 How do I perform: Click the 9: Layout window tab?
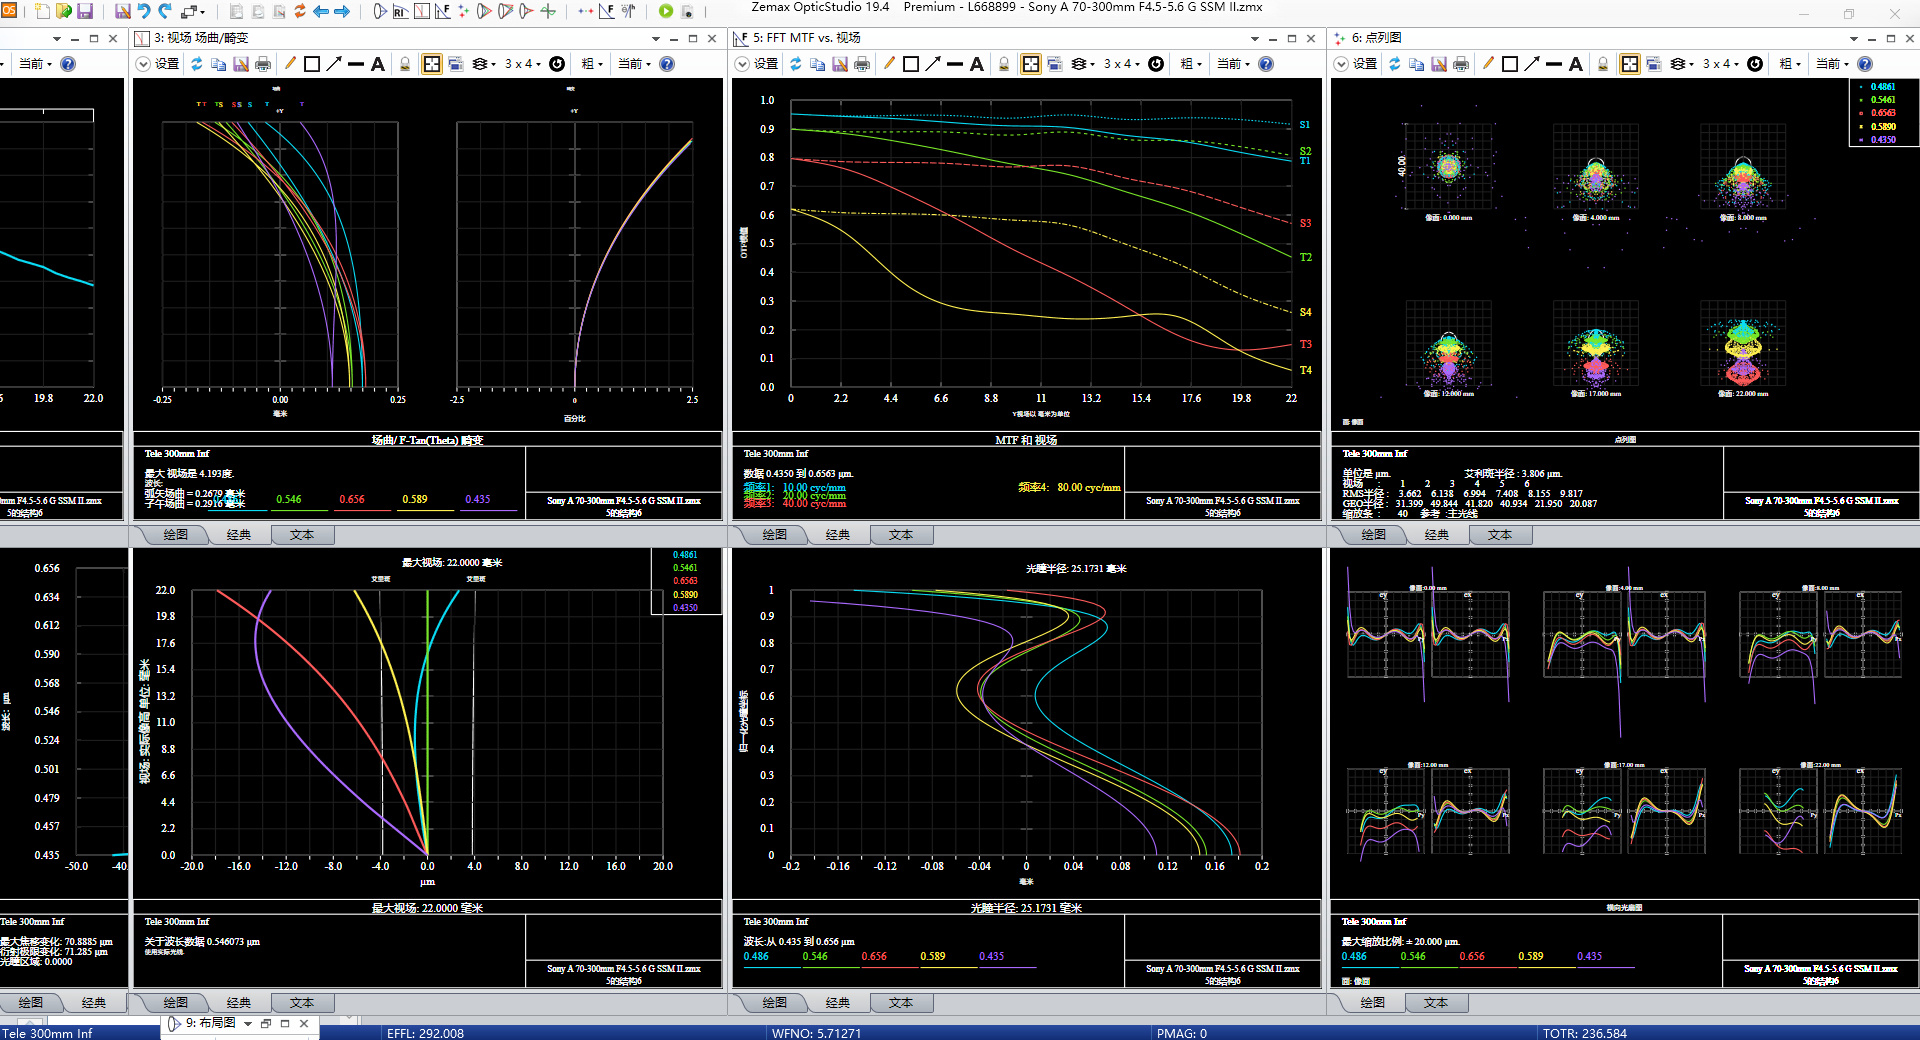tap(210, 1023)
